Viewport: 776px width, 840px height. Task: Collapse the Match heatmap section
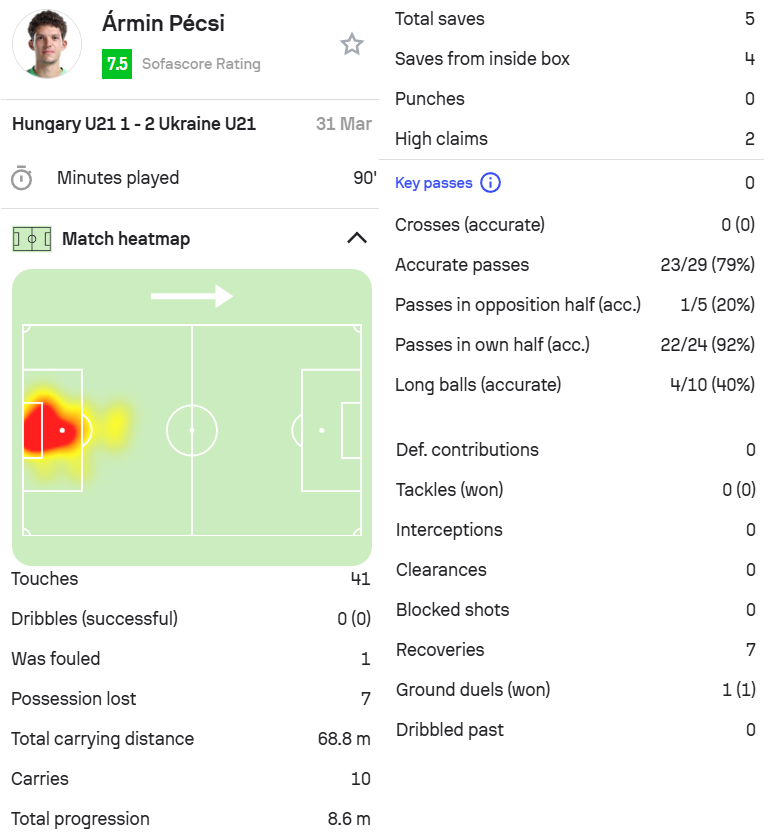pos(356,238)
